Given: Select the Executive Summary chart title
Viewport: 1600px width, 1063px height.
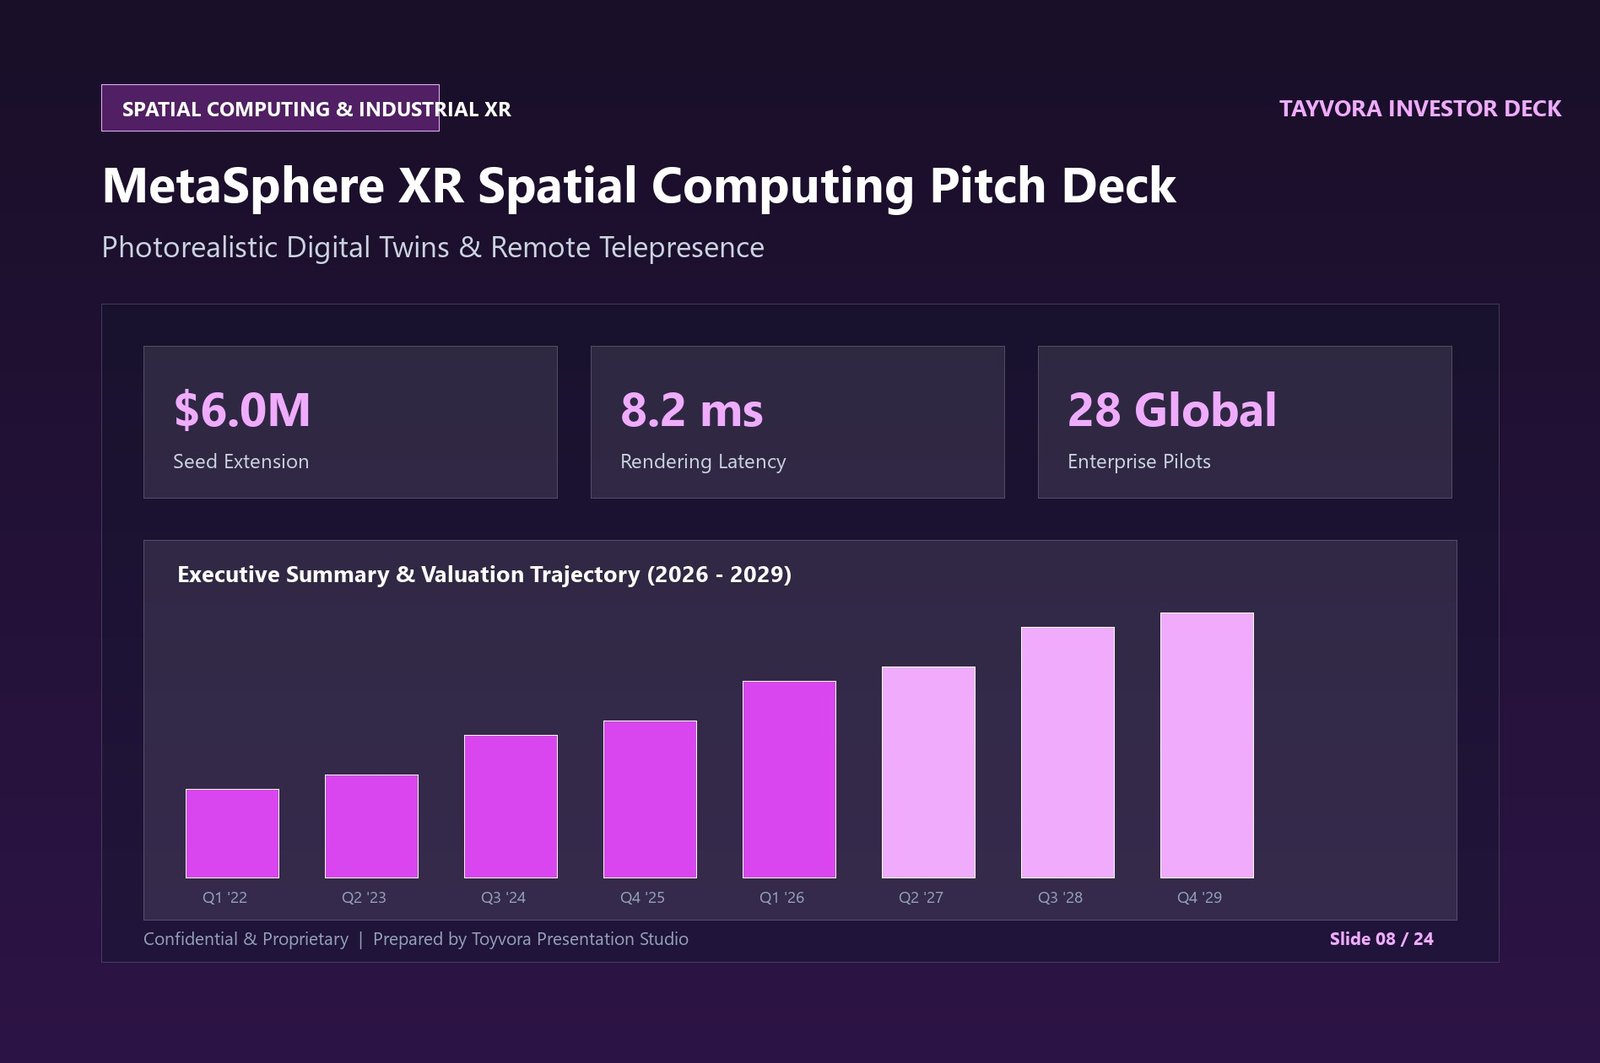Looking at the screenshot, I should (x=484, y=575).
